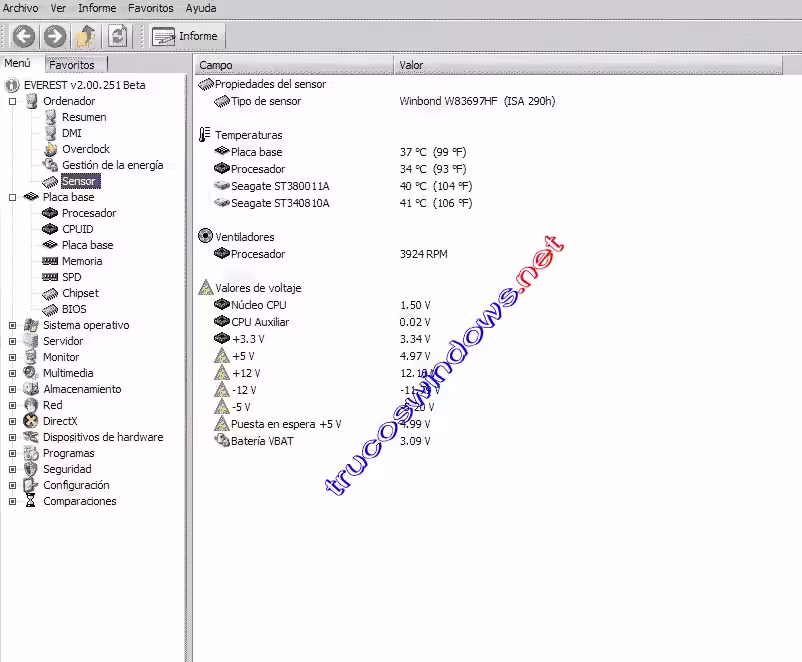Click the CPUID chip icon
802x662 pixels.
pos(50,229)
